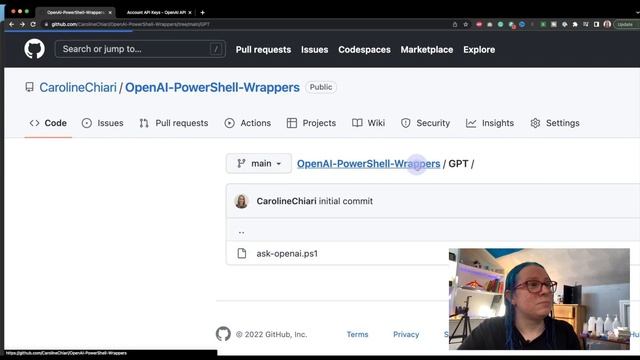640x360 pixels.
Task: Open the browser profile avatar
Action: click(x=607, y=24)
